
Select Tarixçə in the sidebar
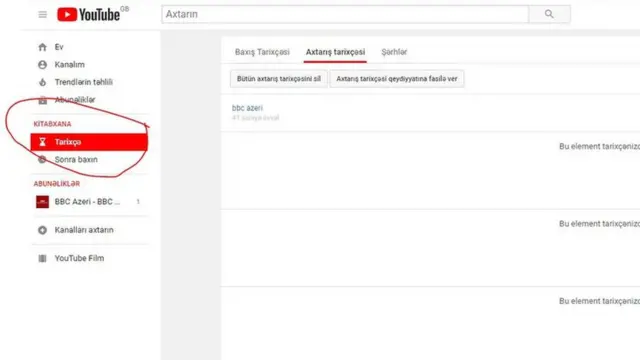pyautogui.click(x=89, y=142)
